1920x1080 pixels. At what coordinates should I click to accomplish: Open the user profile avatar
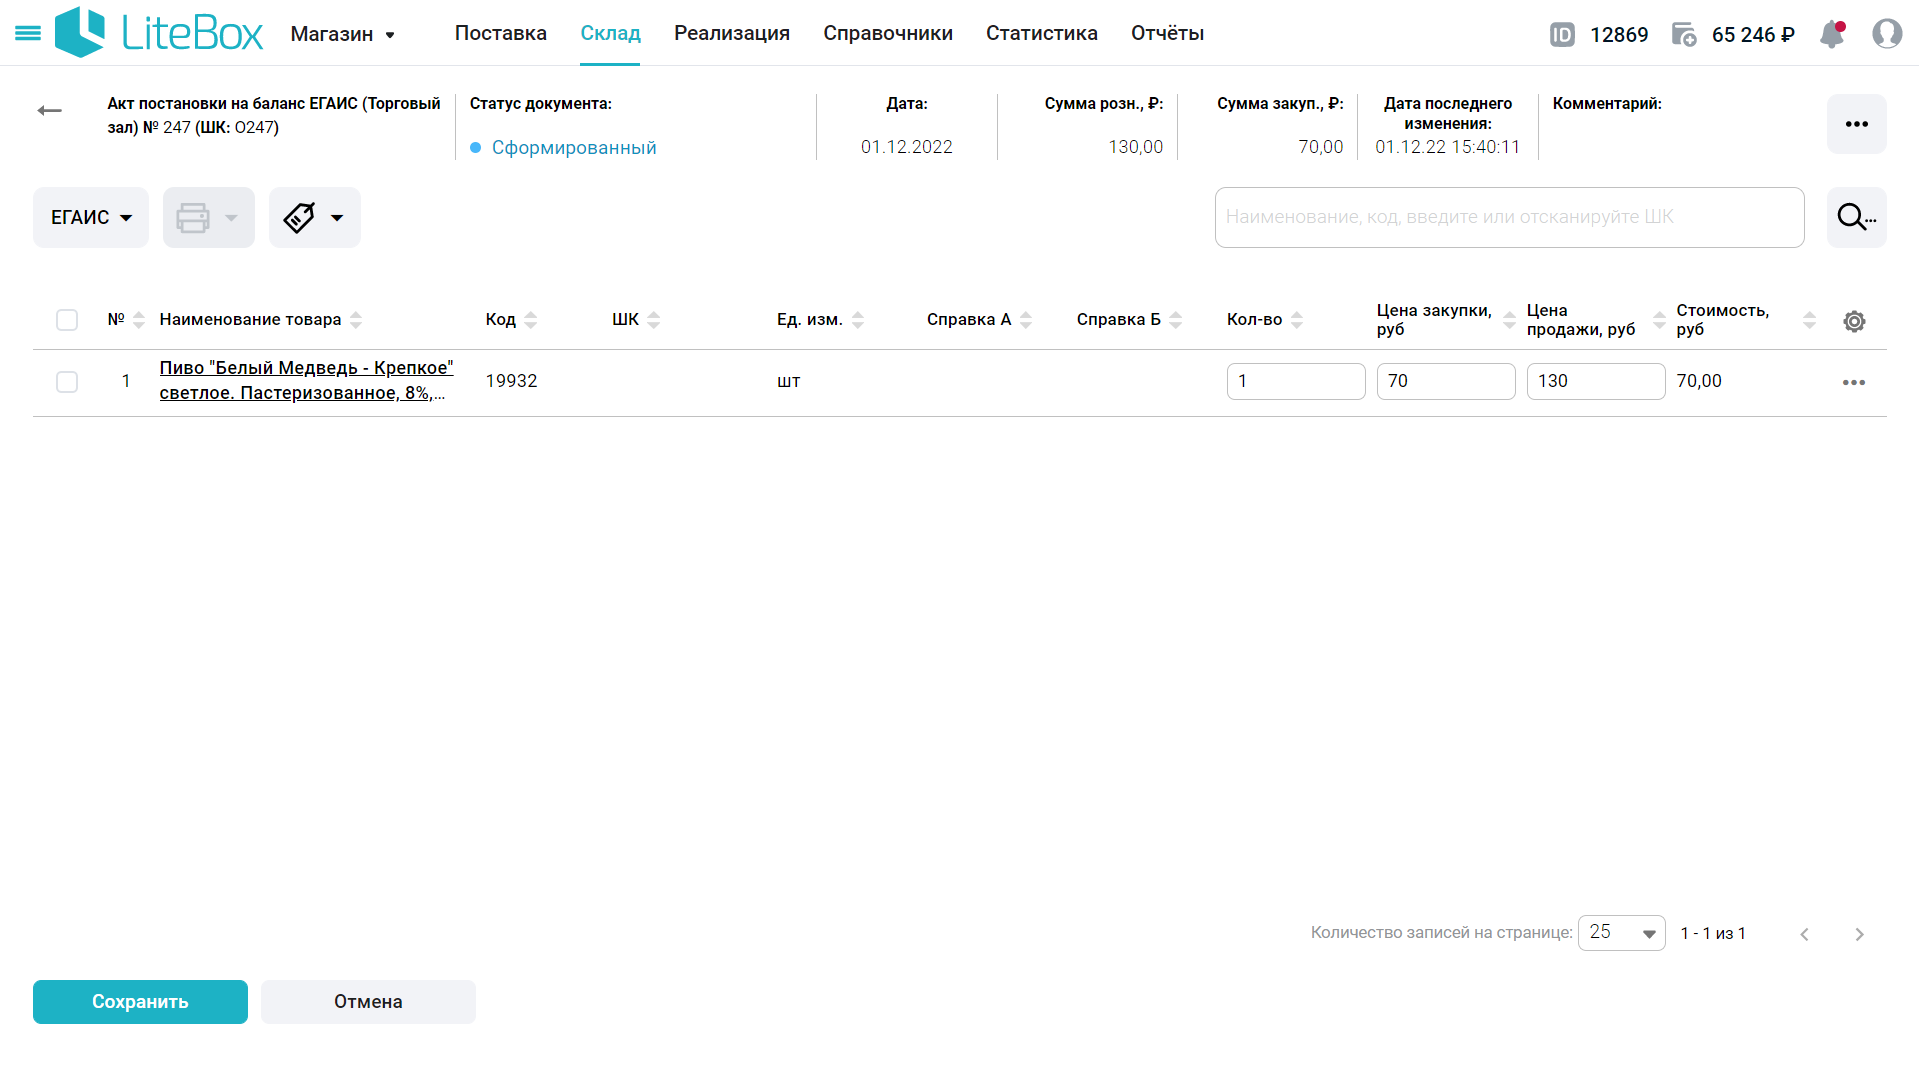tap(1887, 34)
